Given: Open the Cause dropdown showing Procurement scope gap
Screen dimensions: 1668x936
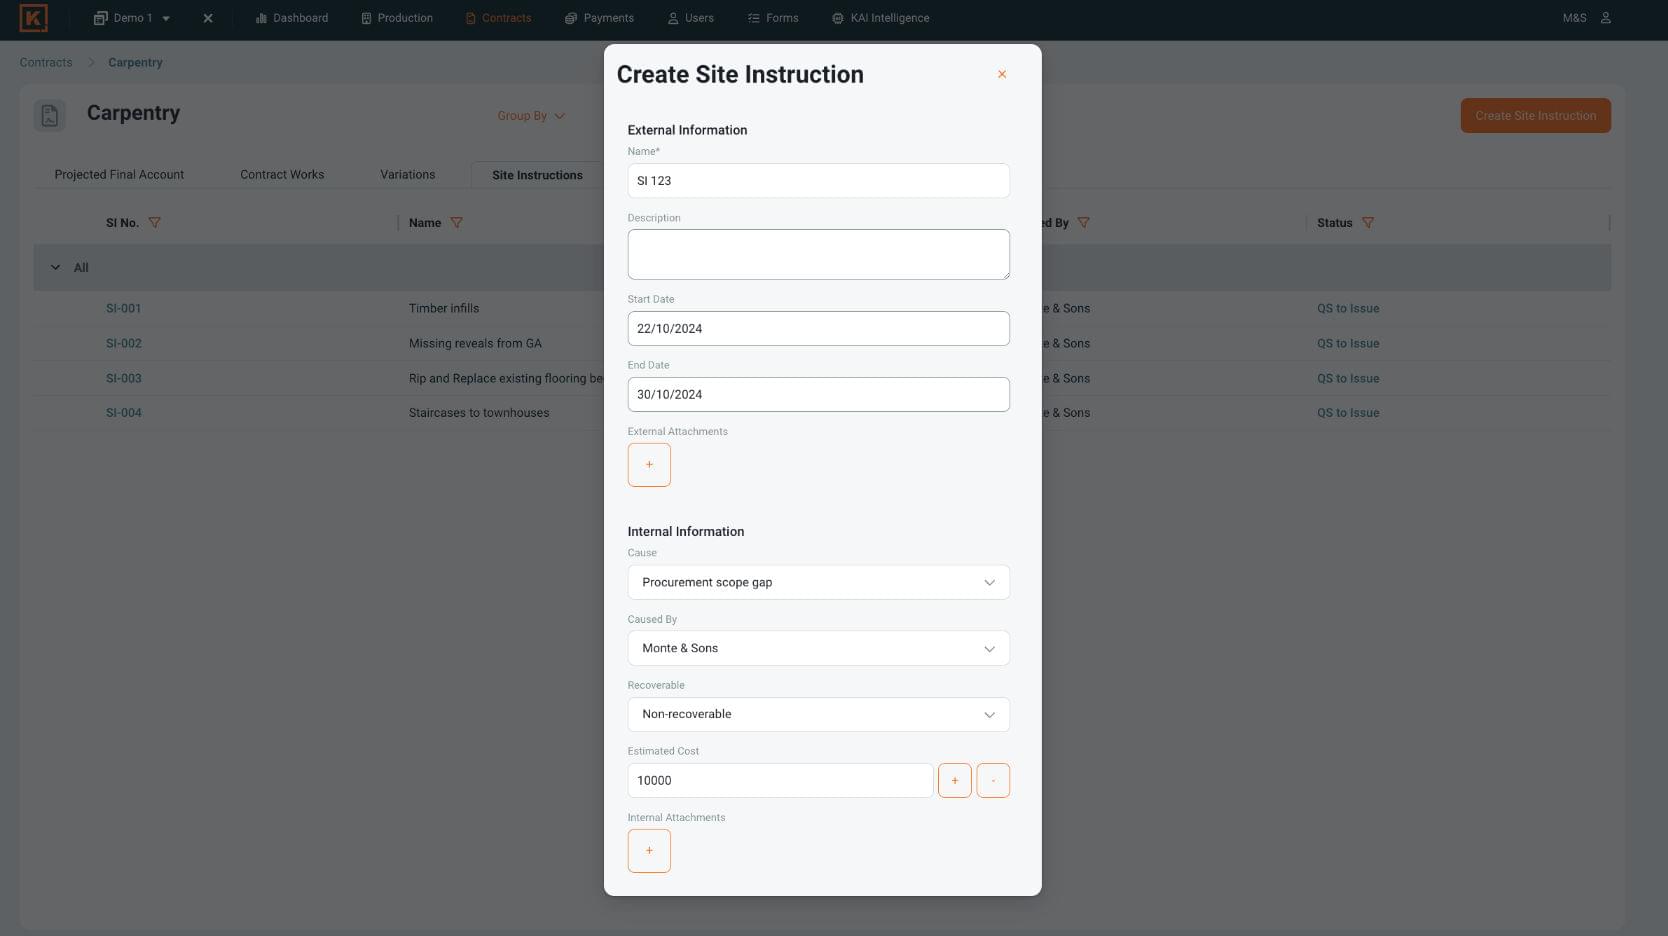Looking at the screenshot, I should [x=818, y=583].
